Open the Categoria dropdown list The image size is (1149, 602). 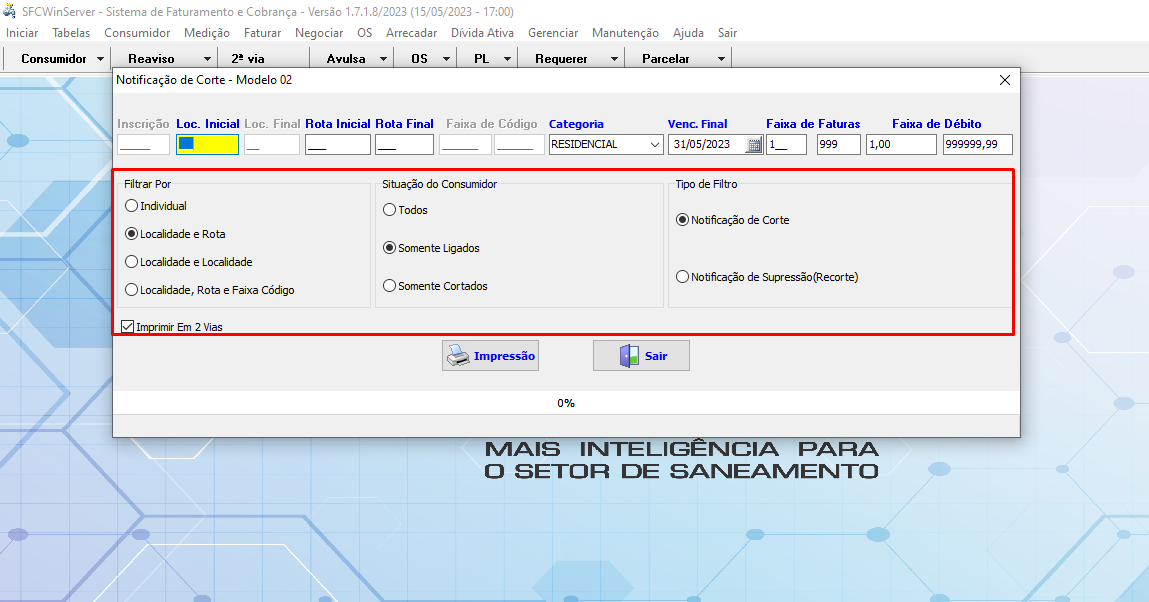pyautogui.click(x=655, y=145)
